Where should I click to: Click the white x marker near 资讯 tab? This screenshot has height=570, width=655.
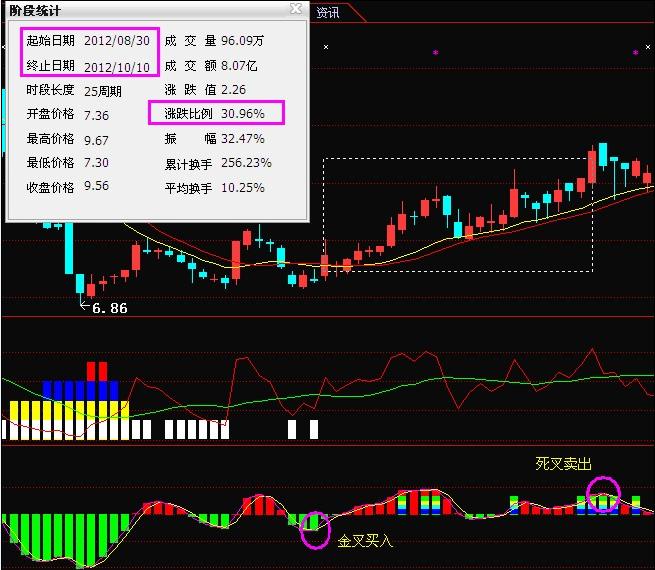click(326, 47)
